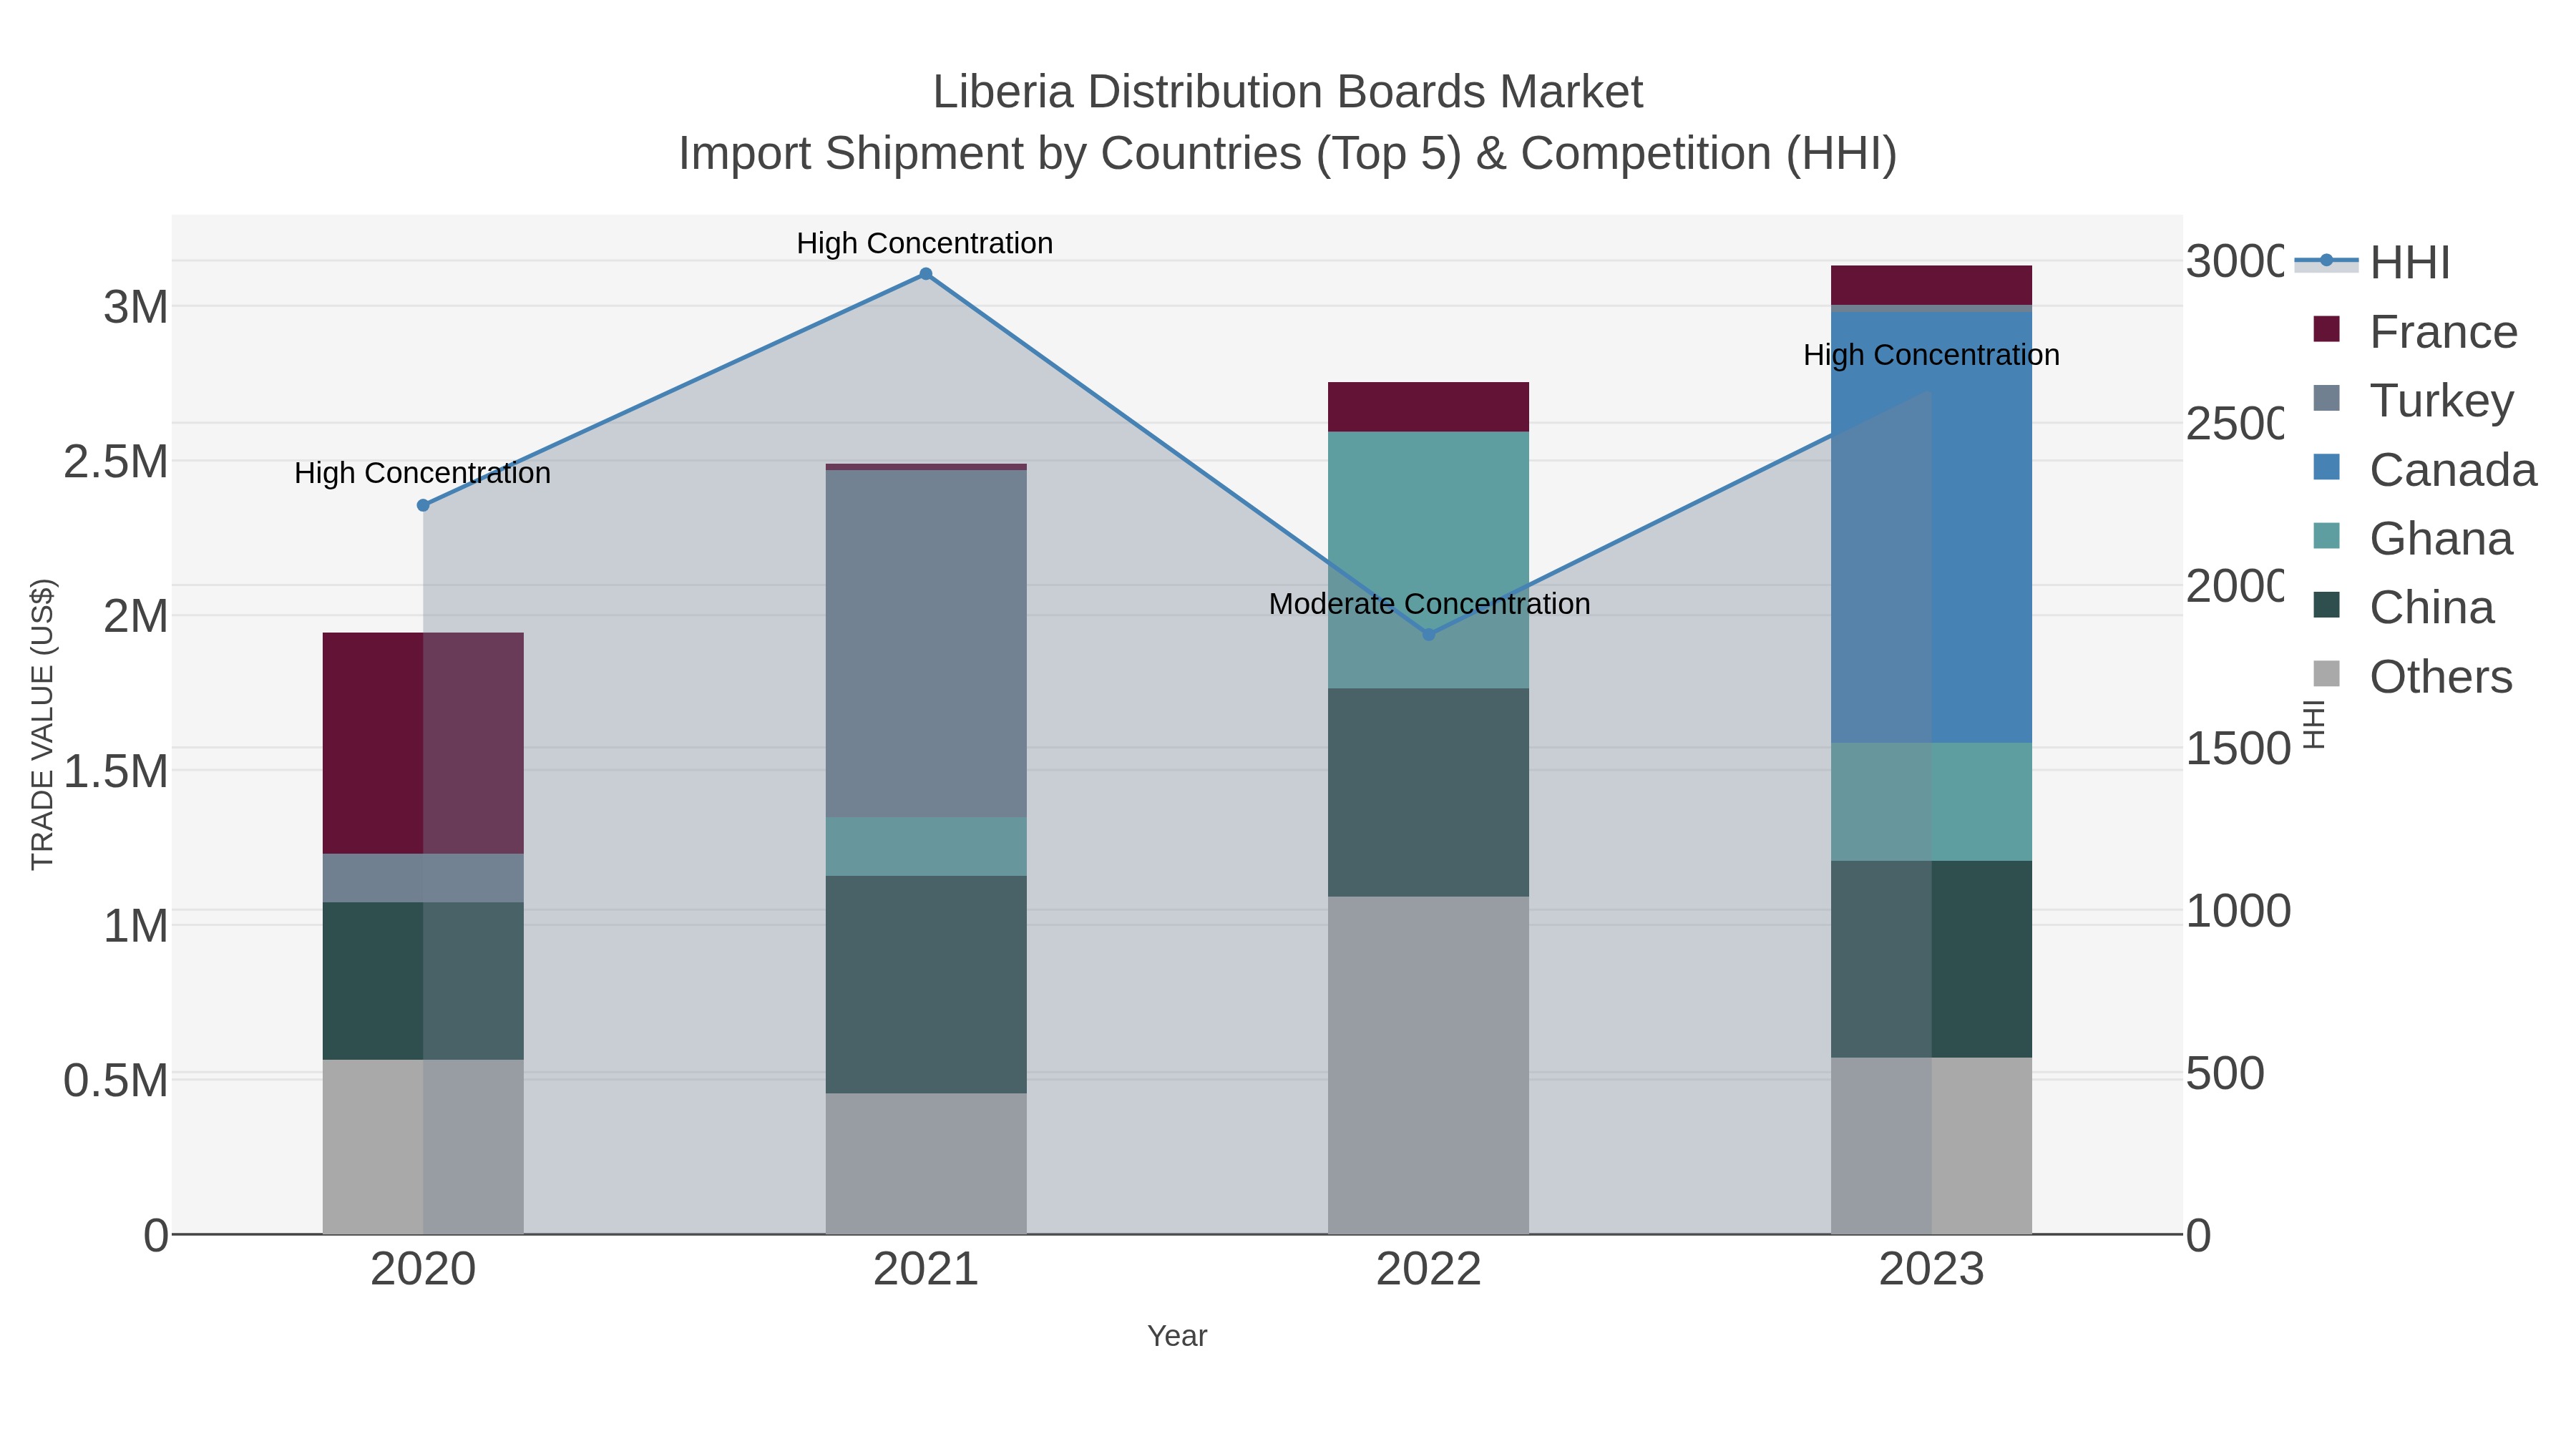Image resolution: width=2576 pixels, height=1449 pixels.
Task: Click the Year axis title
Action: tap(1177, 1336)
